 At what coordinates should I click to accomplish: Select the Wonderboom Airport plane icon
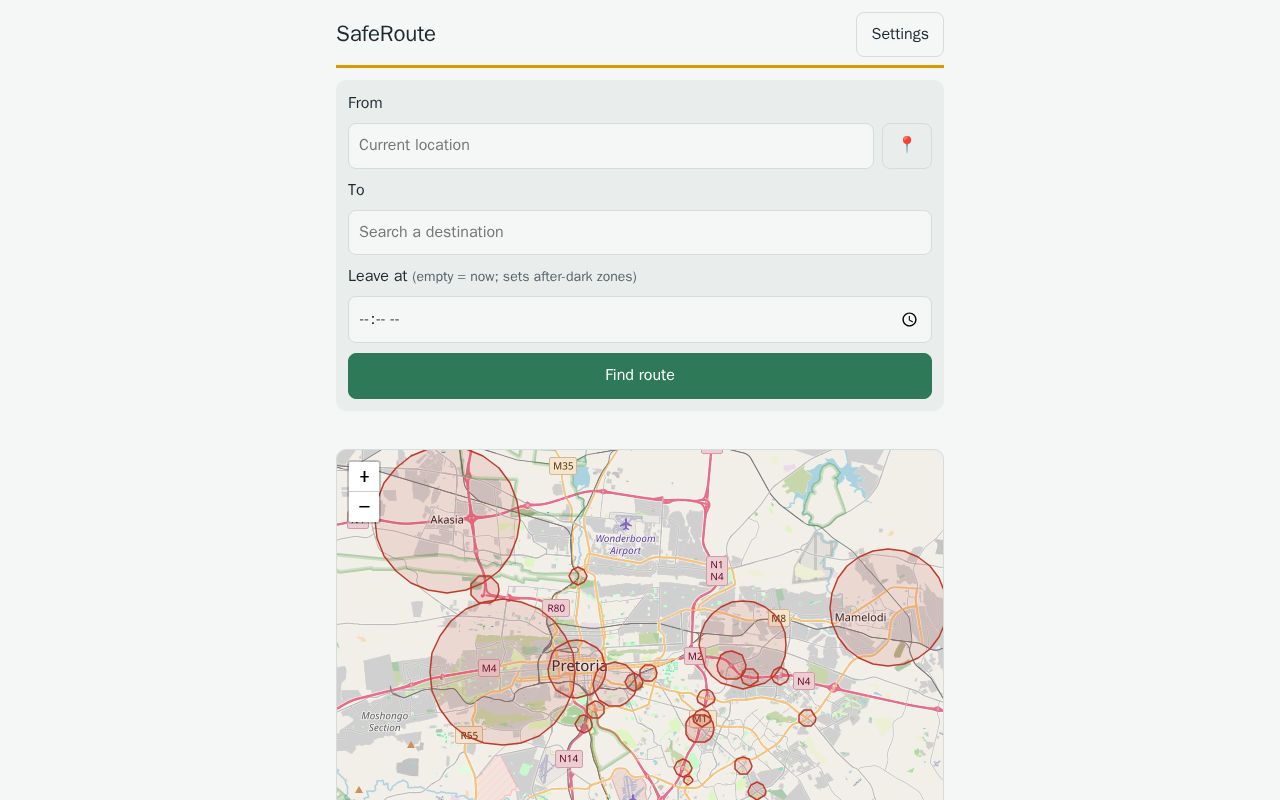pos(626,524)
